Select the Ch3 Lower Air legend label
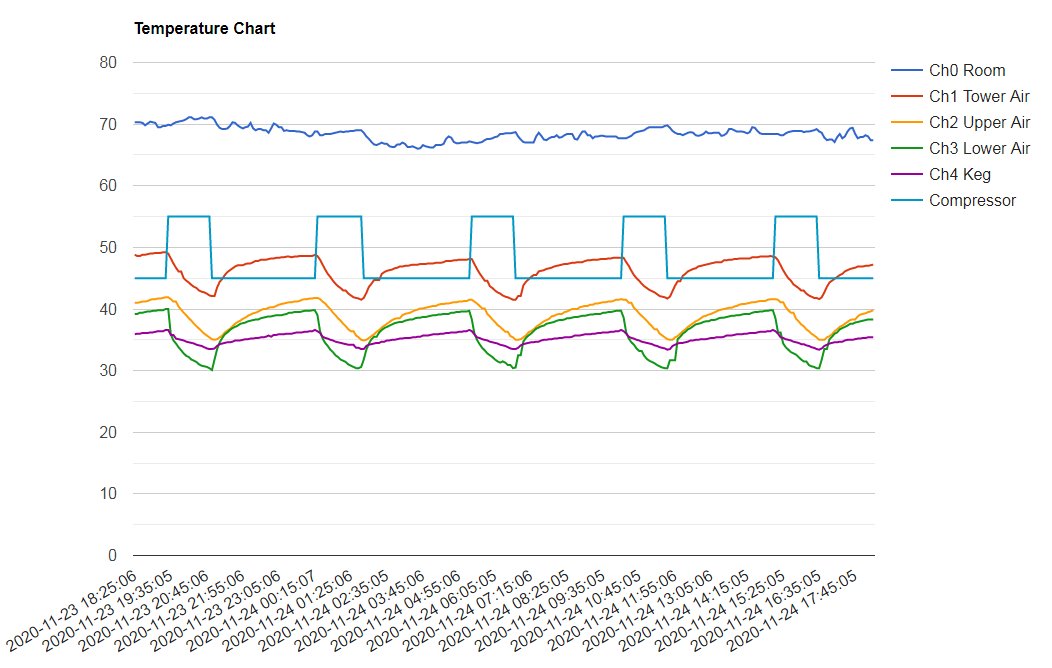The width and height of the screenshot is (1052, 668). [x=979, y=148]
